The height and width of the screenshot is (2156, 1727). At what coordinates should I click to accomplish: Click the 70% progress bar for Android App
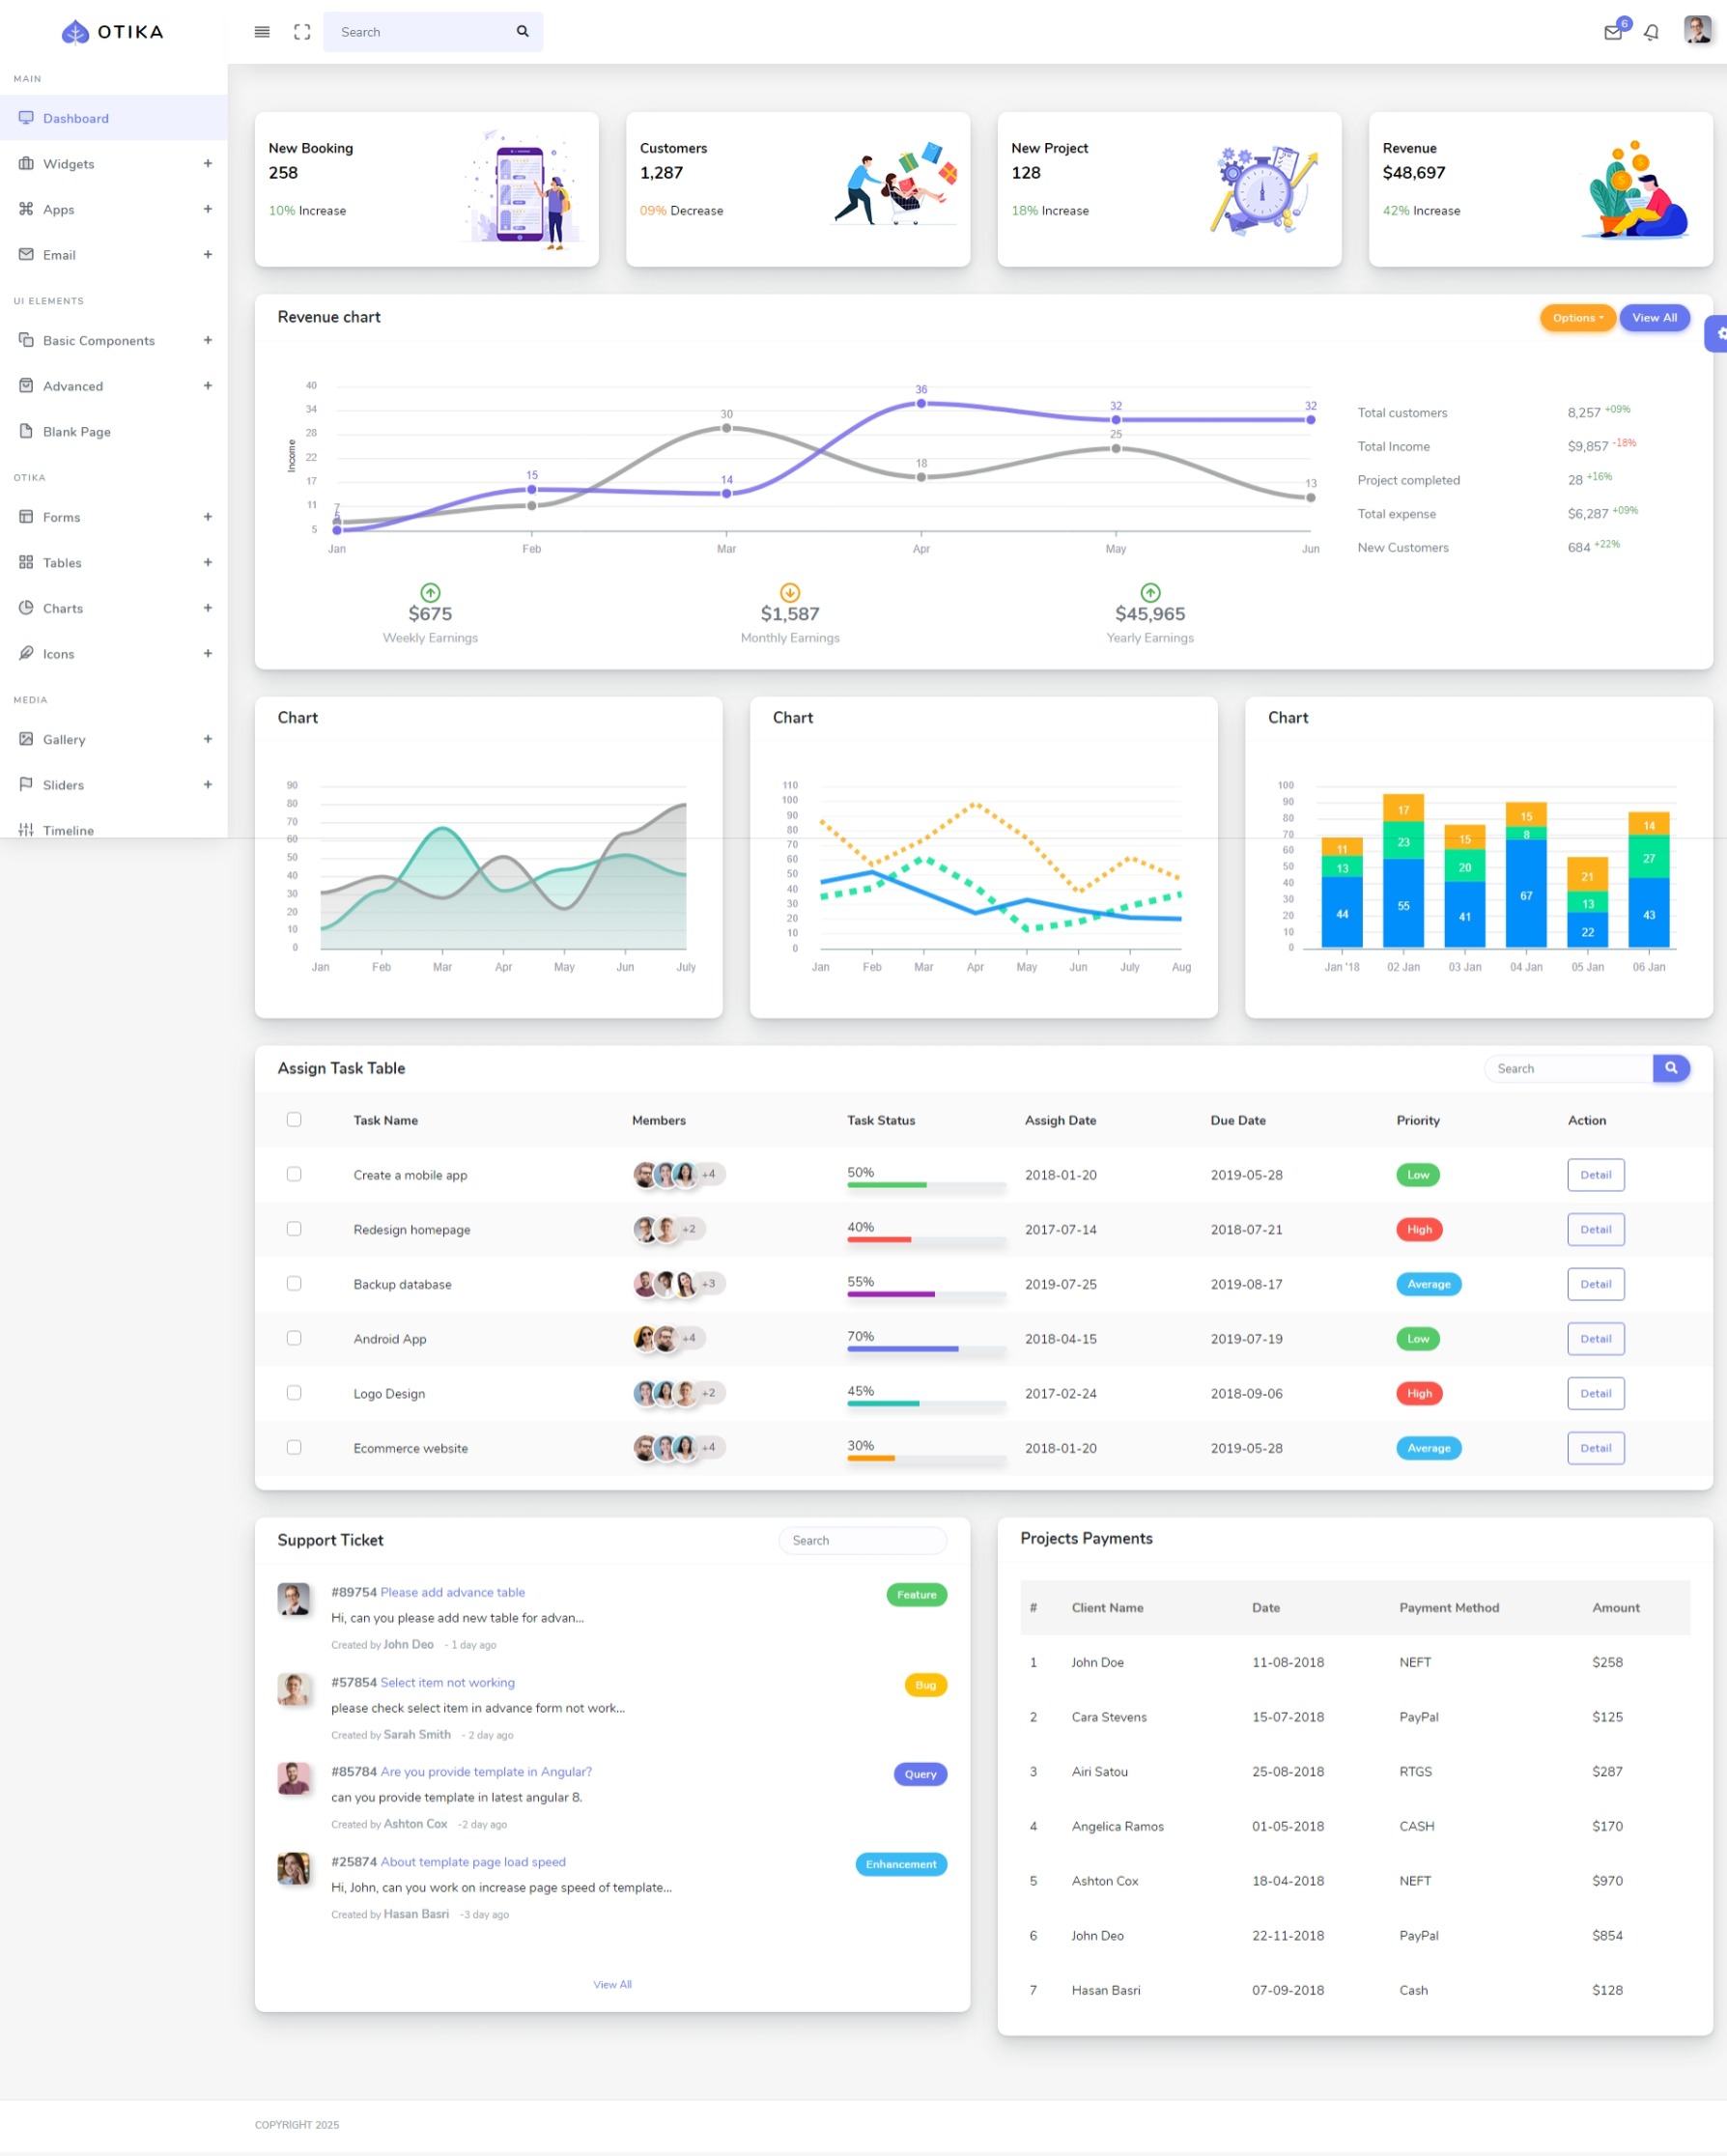point(926,1349)
